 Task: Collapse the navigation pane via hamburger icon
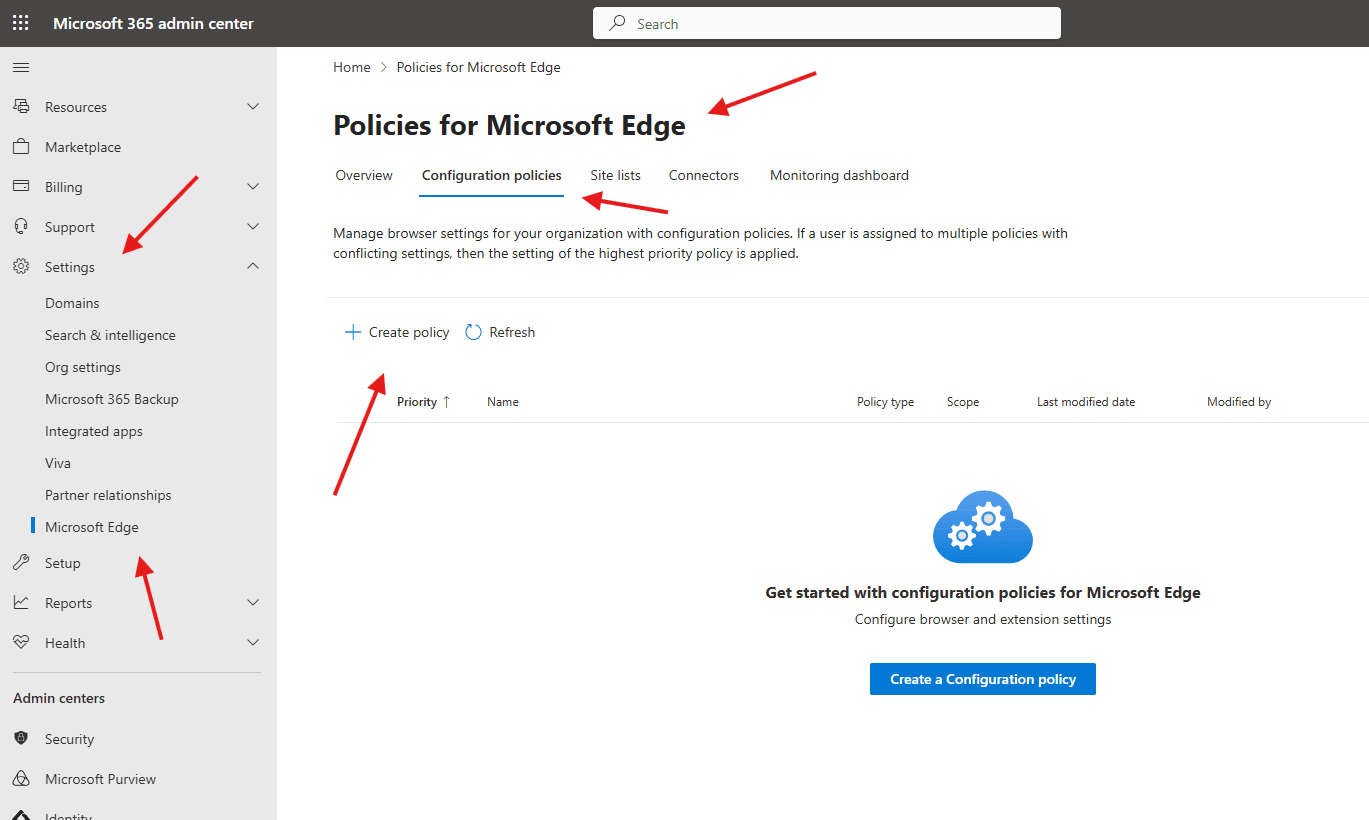coord(20,67)
